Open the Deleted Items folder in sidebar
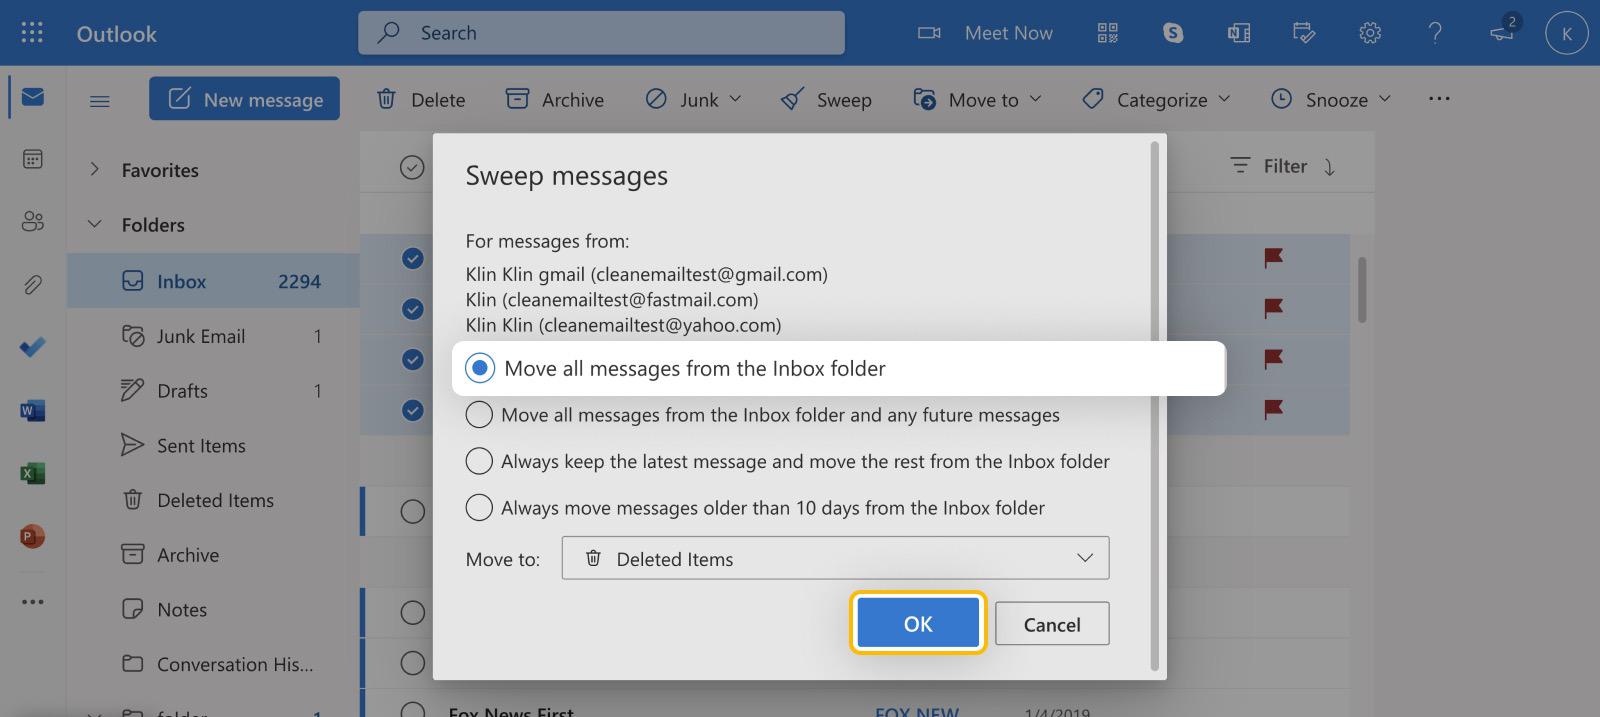This screenshot has width=1600, height=717. [213, 500]
